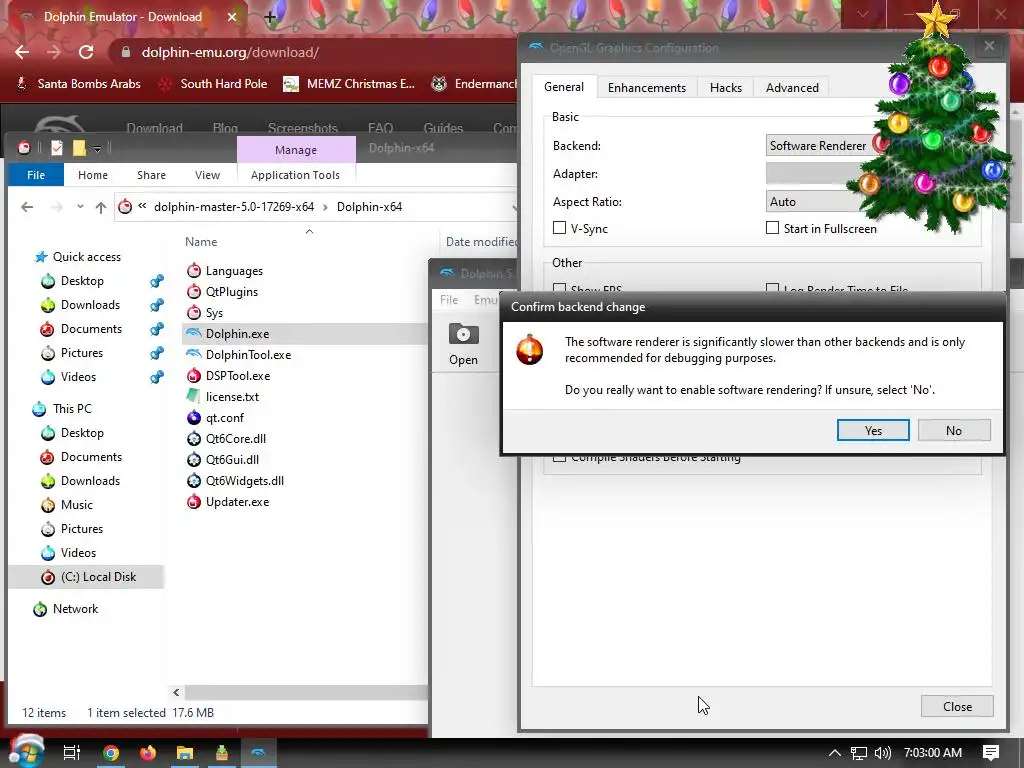Open Santa Bombs Arabs bookmark

pos(78,84)
